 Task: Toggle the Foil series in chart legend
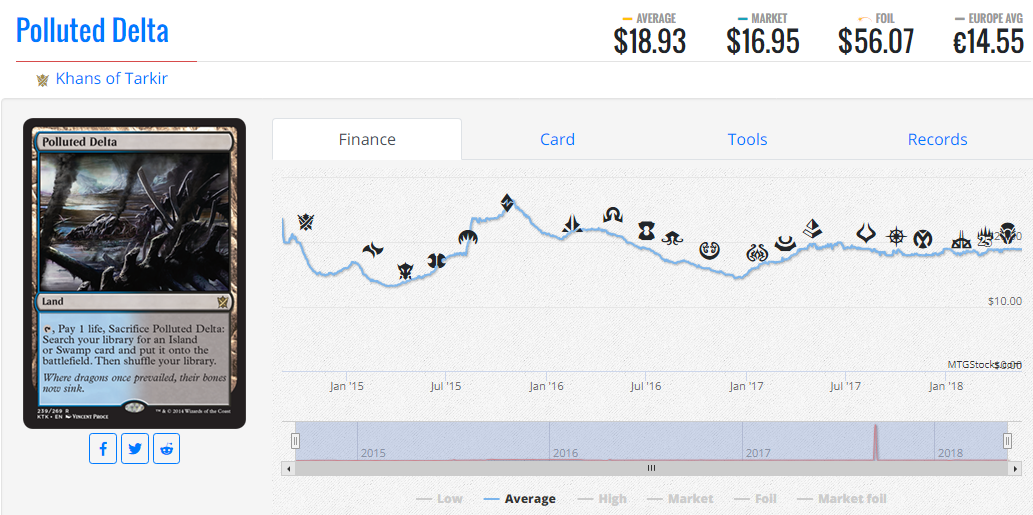coord(755,499)
